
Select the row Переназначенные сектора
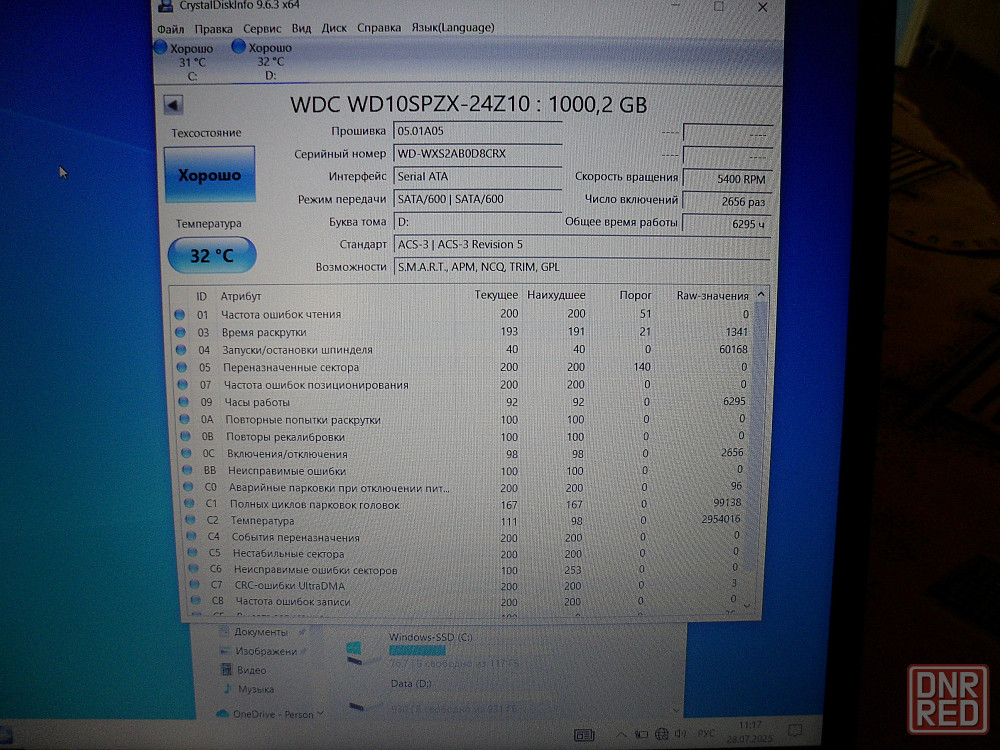(x=464, y=367)
